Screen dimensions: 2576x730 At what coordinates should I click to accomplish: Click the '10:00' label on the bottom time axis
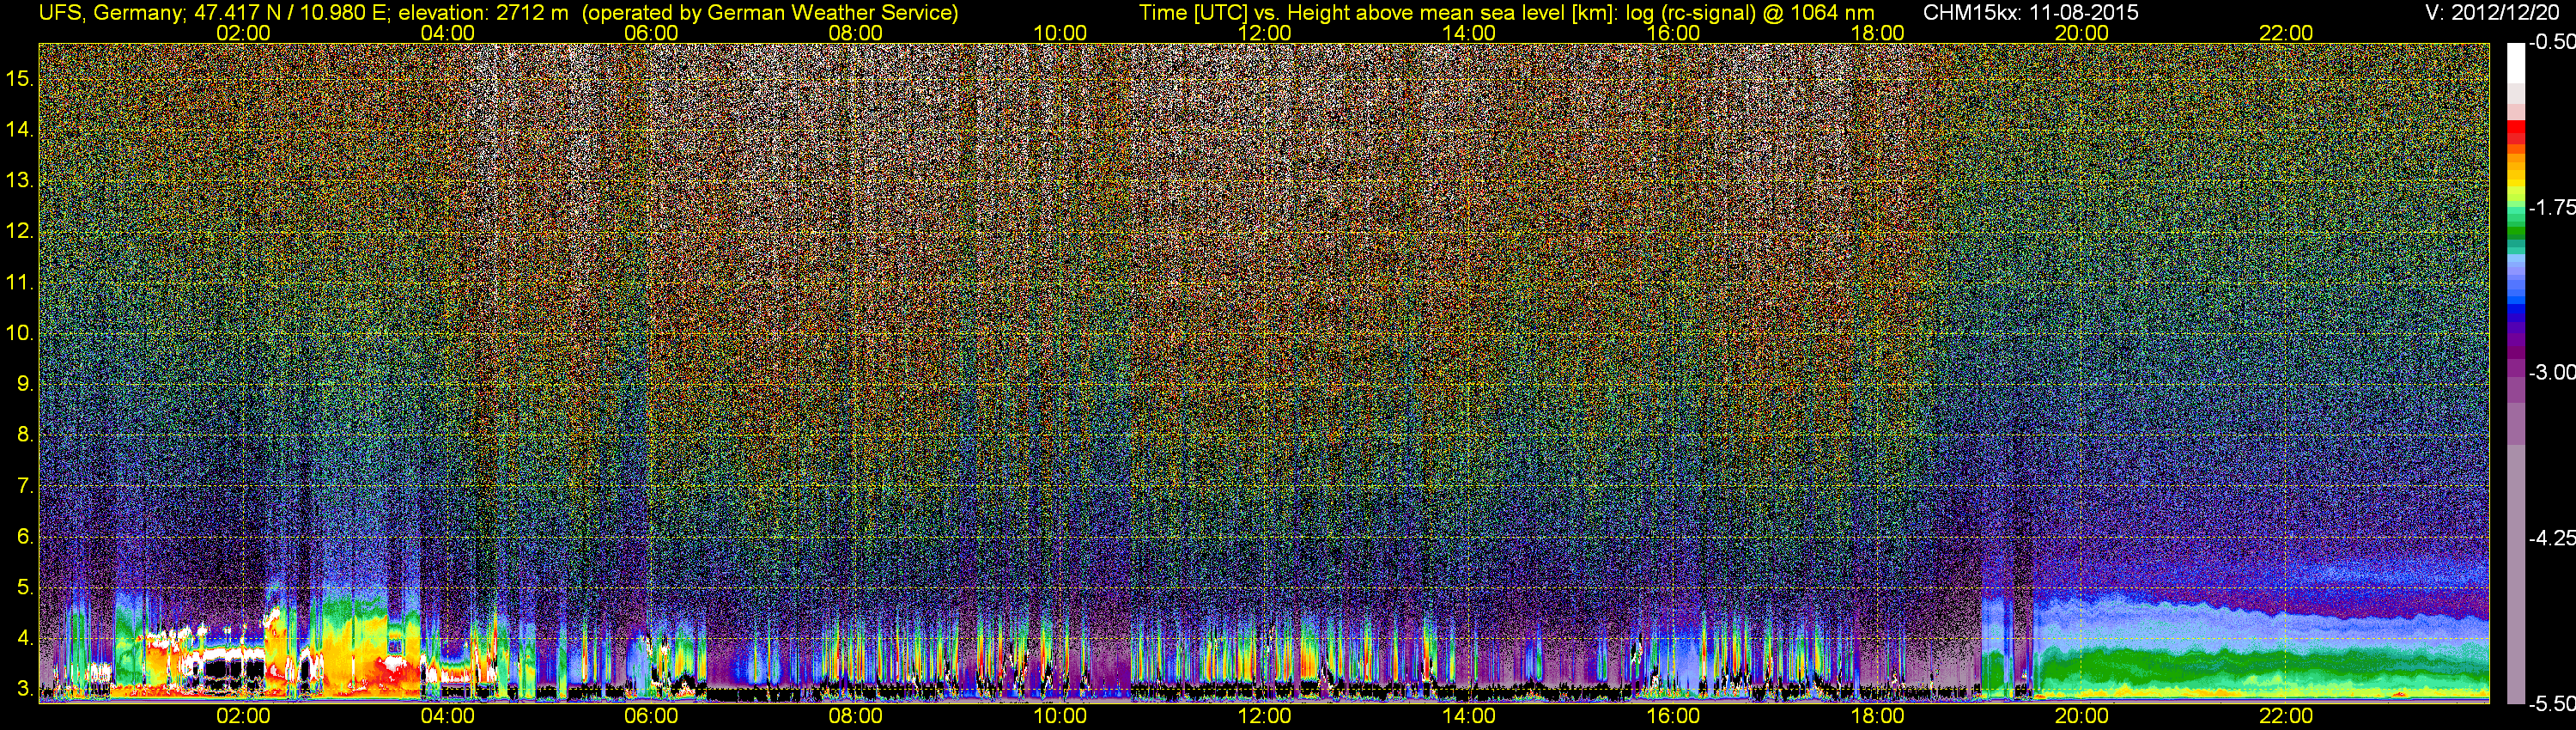coord(1060,716)
